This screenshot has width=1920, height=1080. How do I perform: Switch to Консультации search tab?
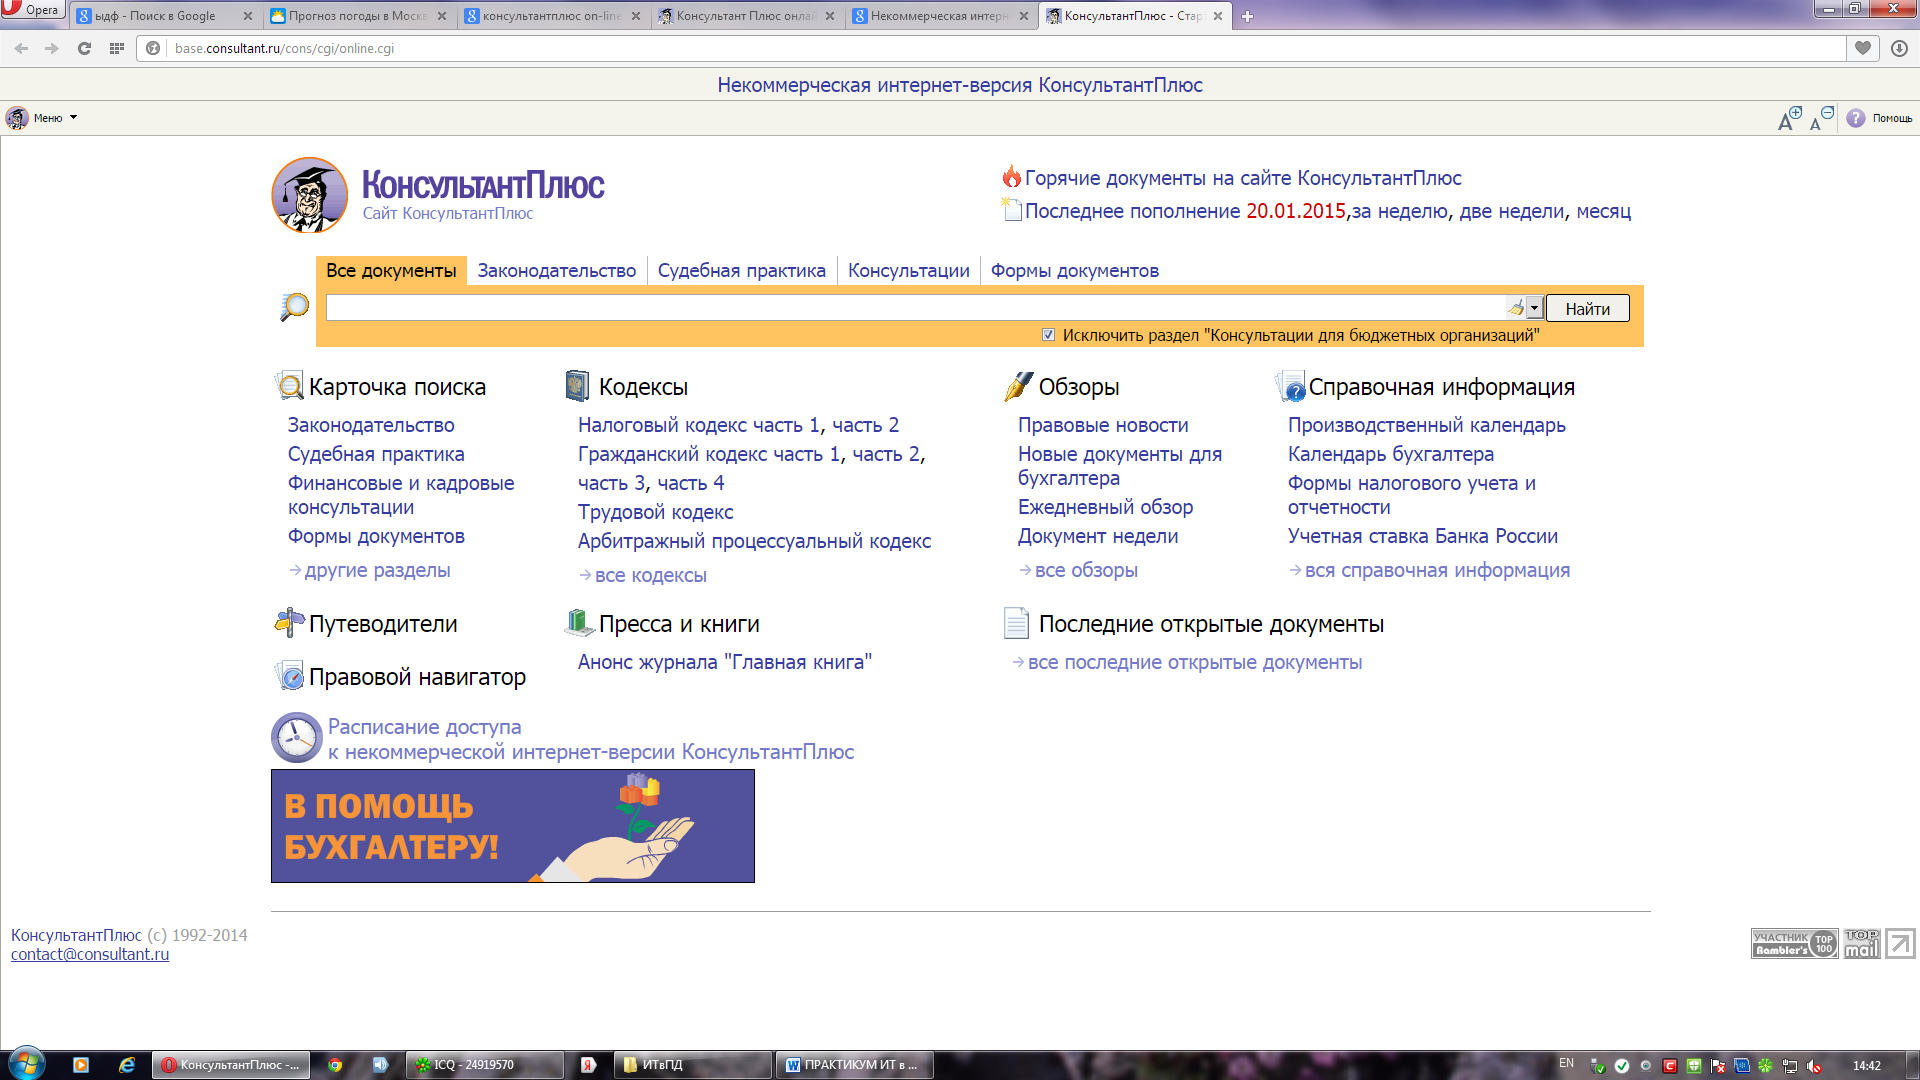(909, 270)
